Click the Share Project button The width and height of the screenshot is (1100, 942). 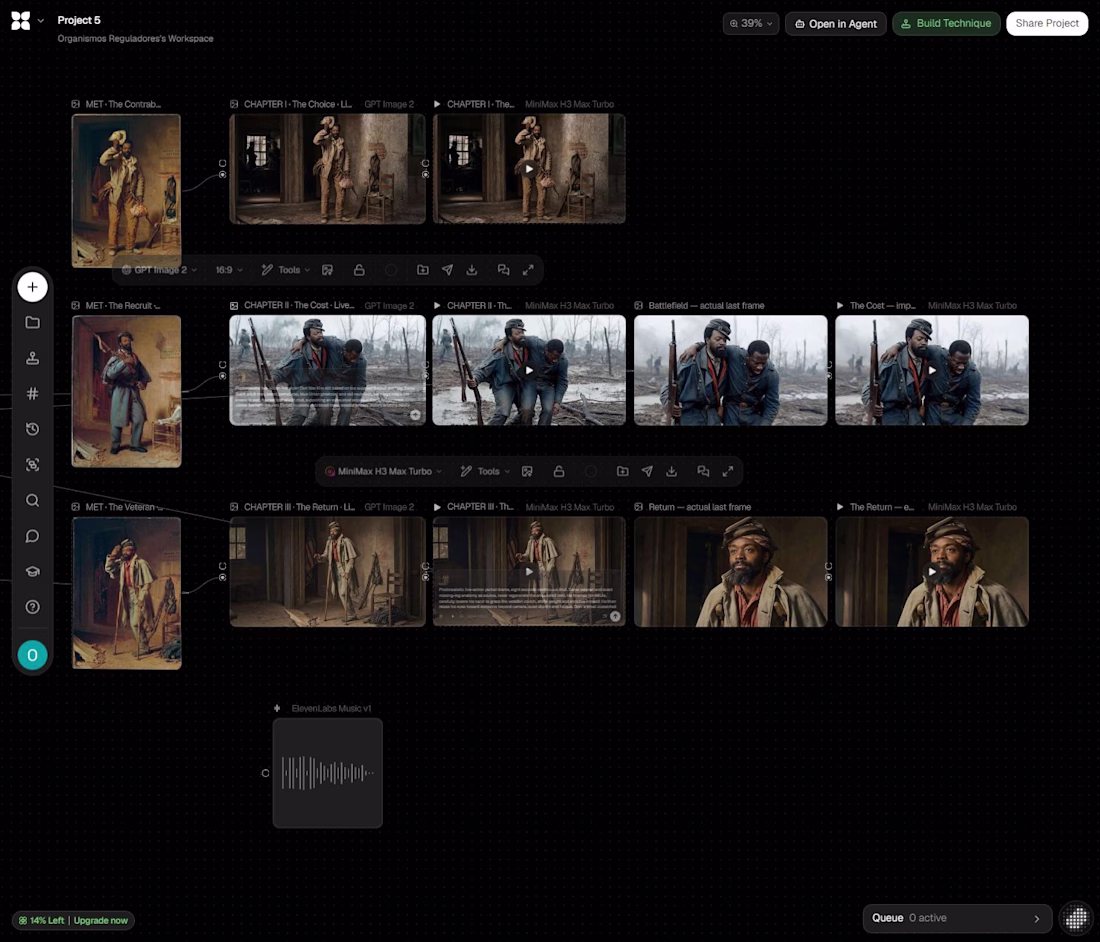click(x=1047, y=24)
